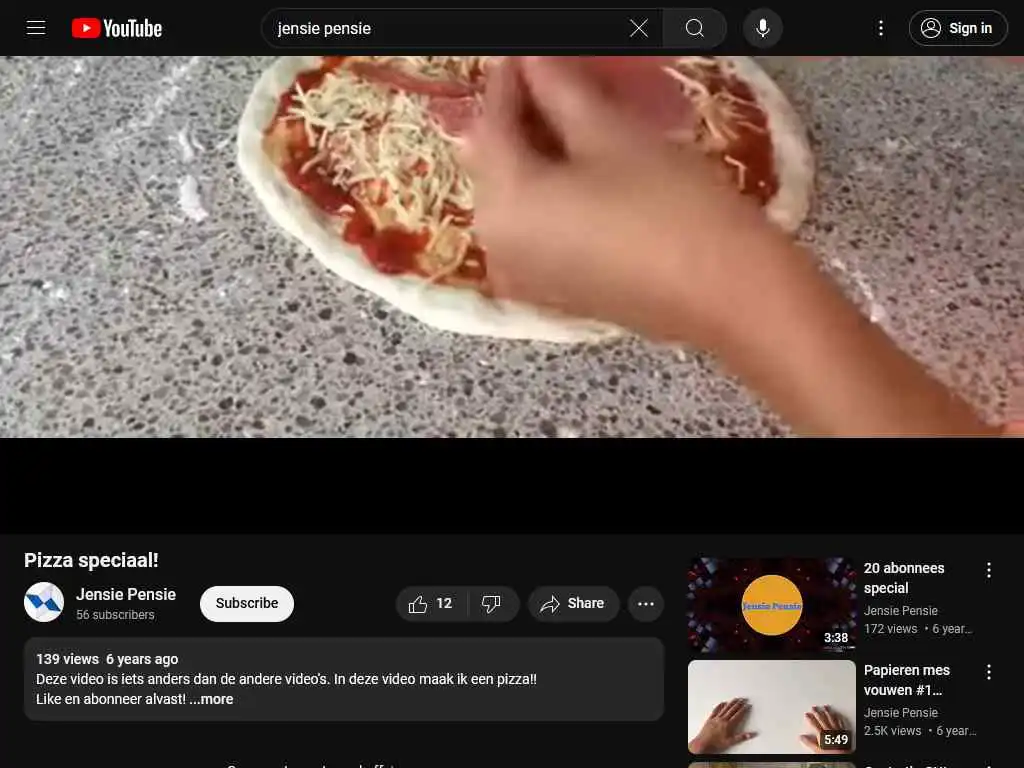
Task: Open Jensie Pensie channel name link
Action: [126, 594]
